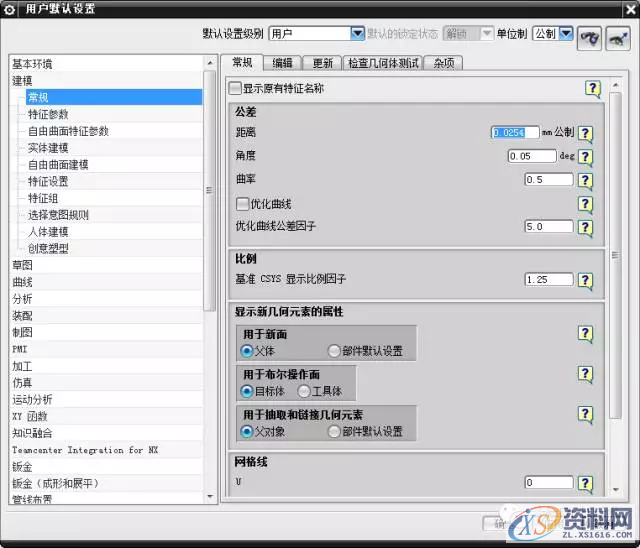This screenshot has height=548, width=640.
Task: Open the 单位制 dropdown
Action: tap(566, 33)
